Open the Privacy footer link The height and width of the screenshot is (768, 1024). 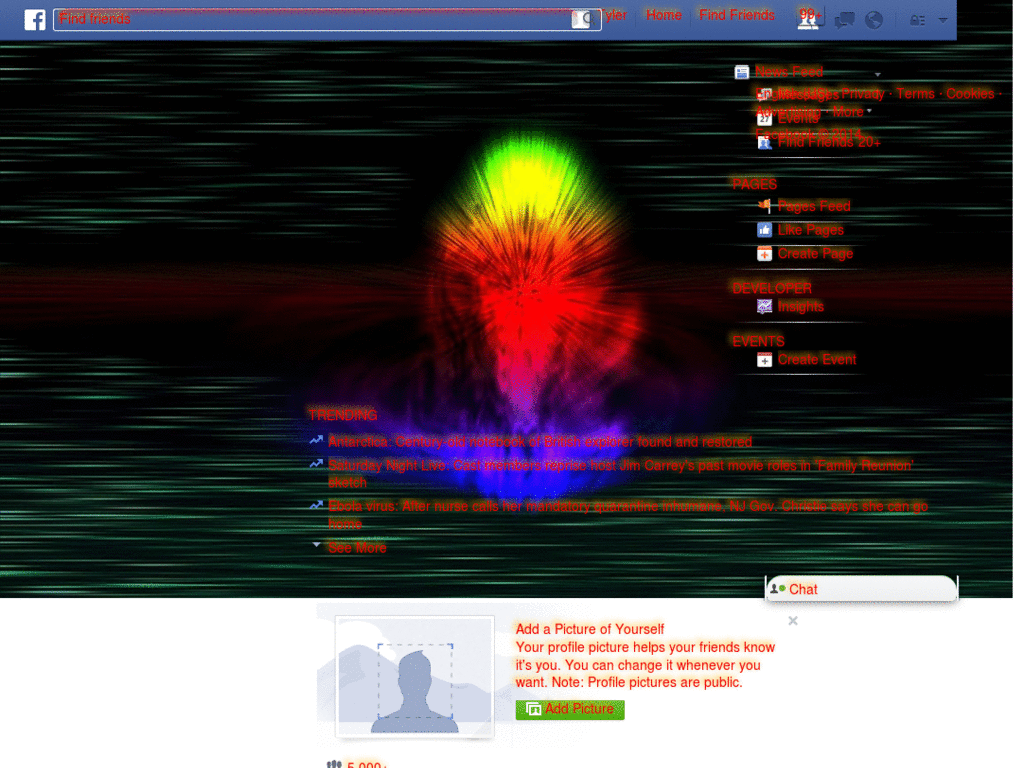[x=863, y=93]
